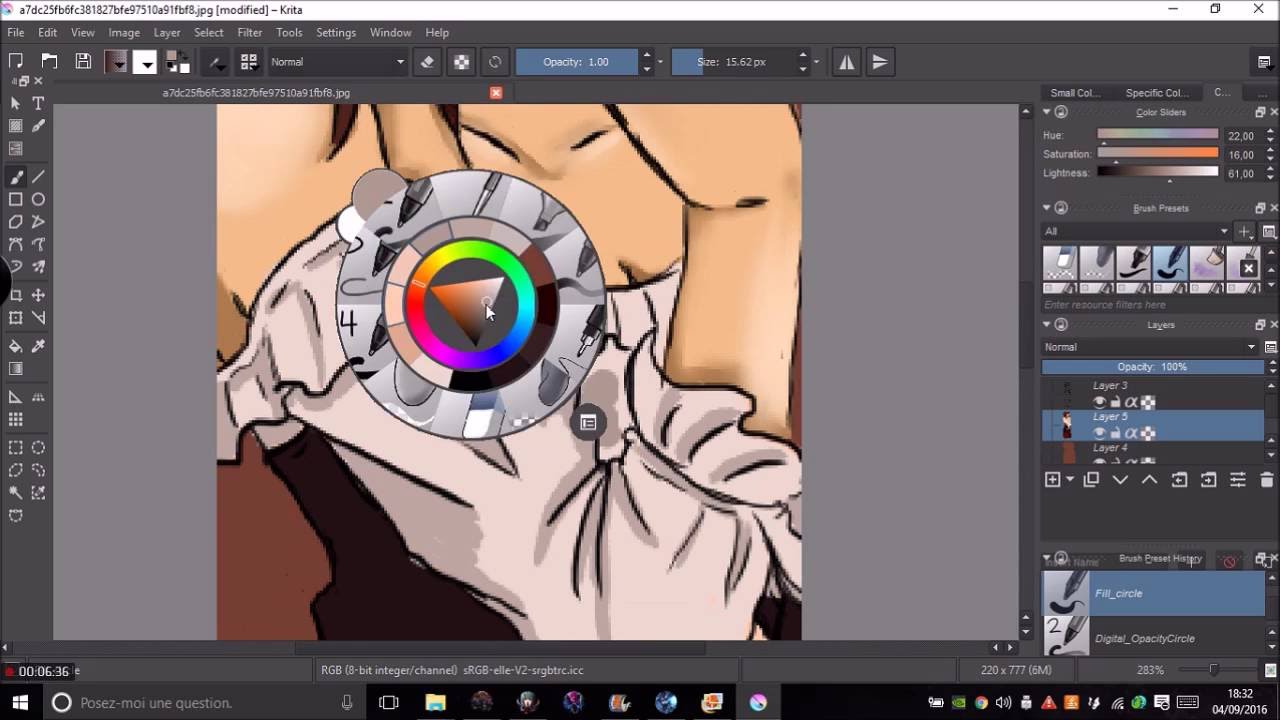Delete the selected layer with trash icon

tap(1267, 480)
